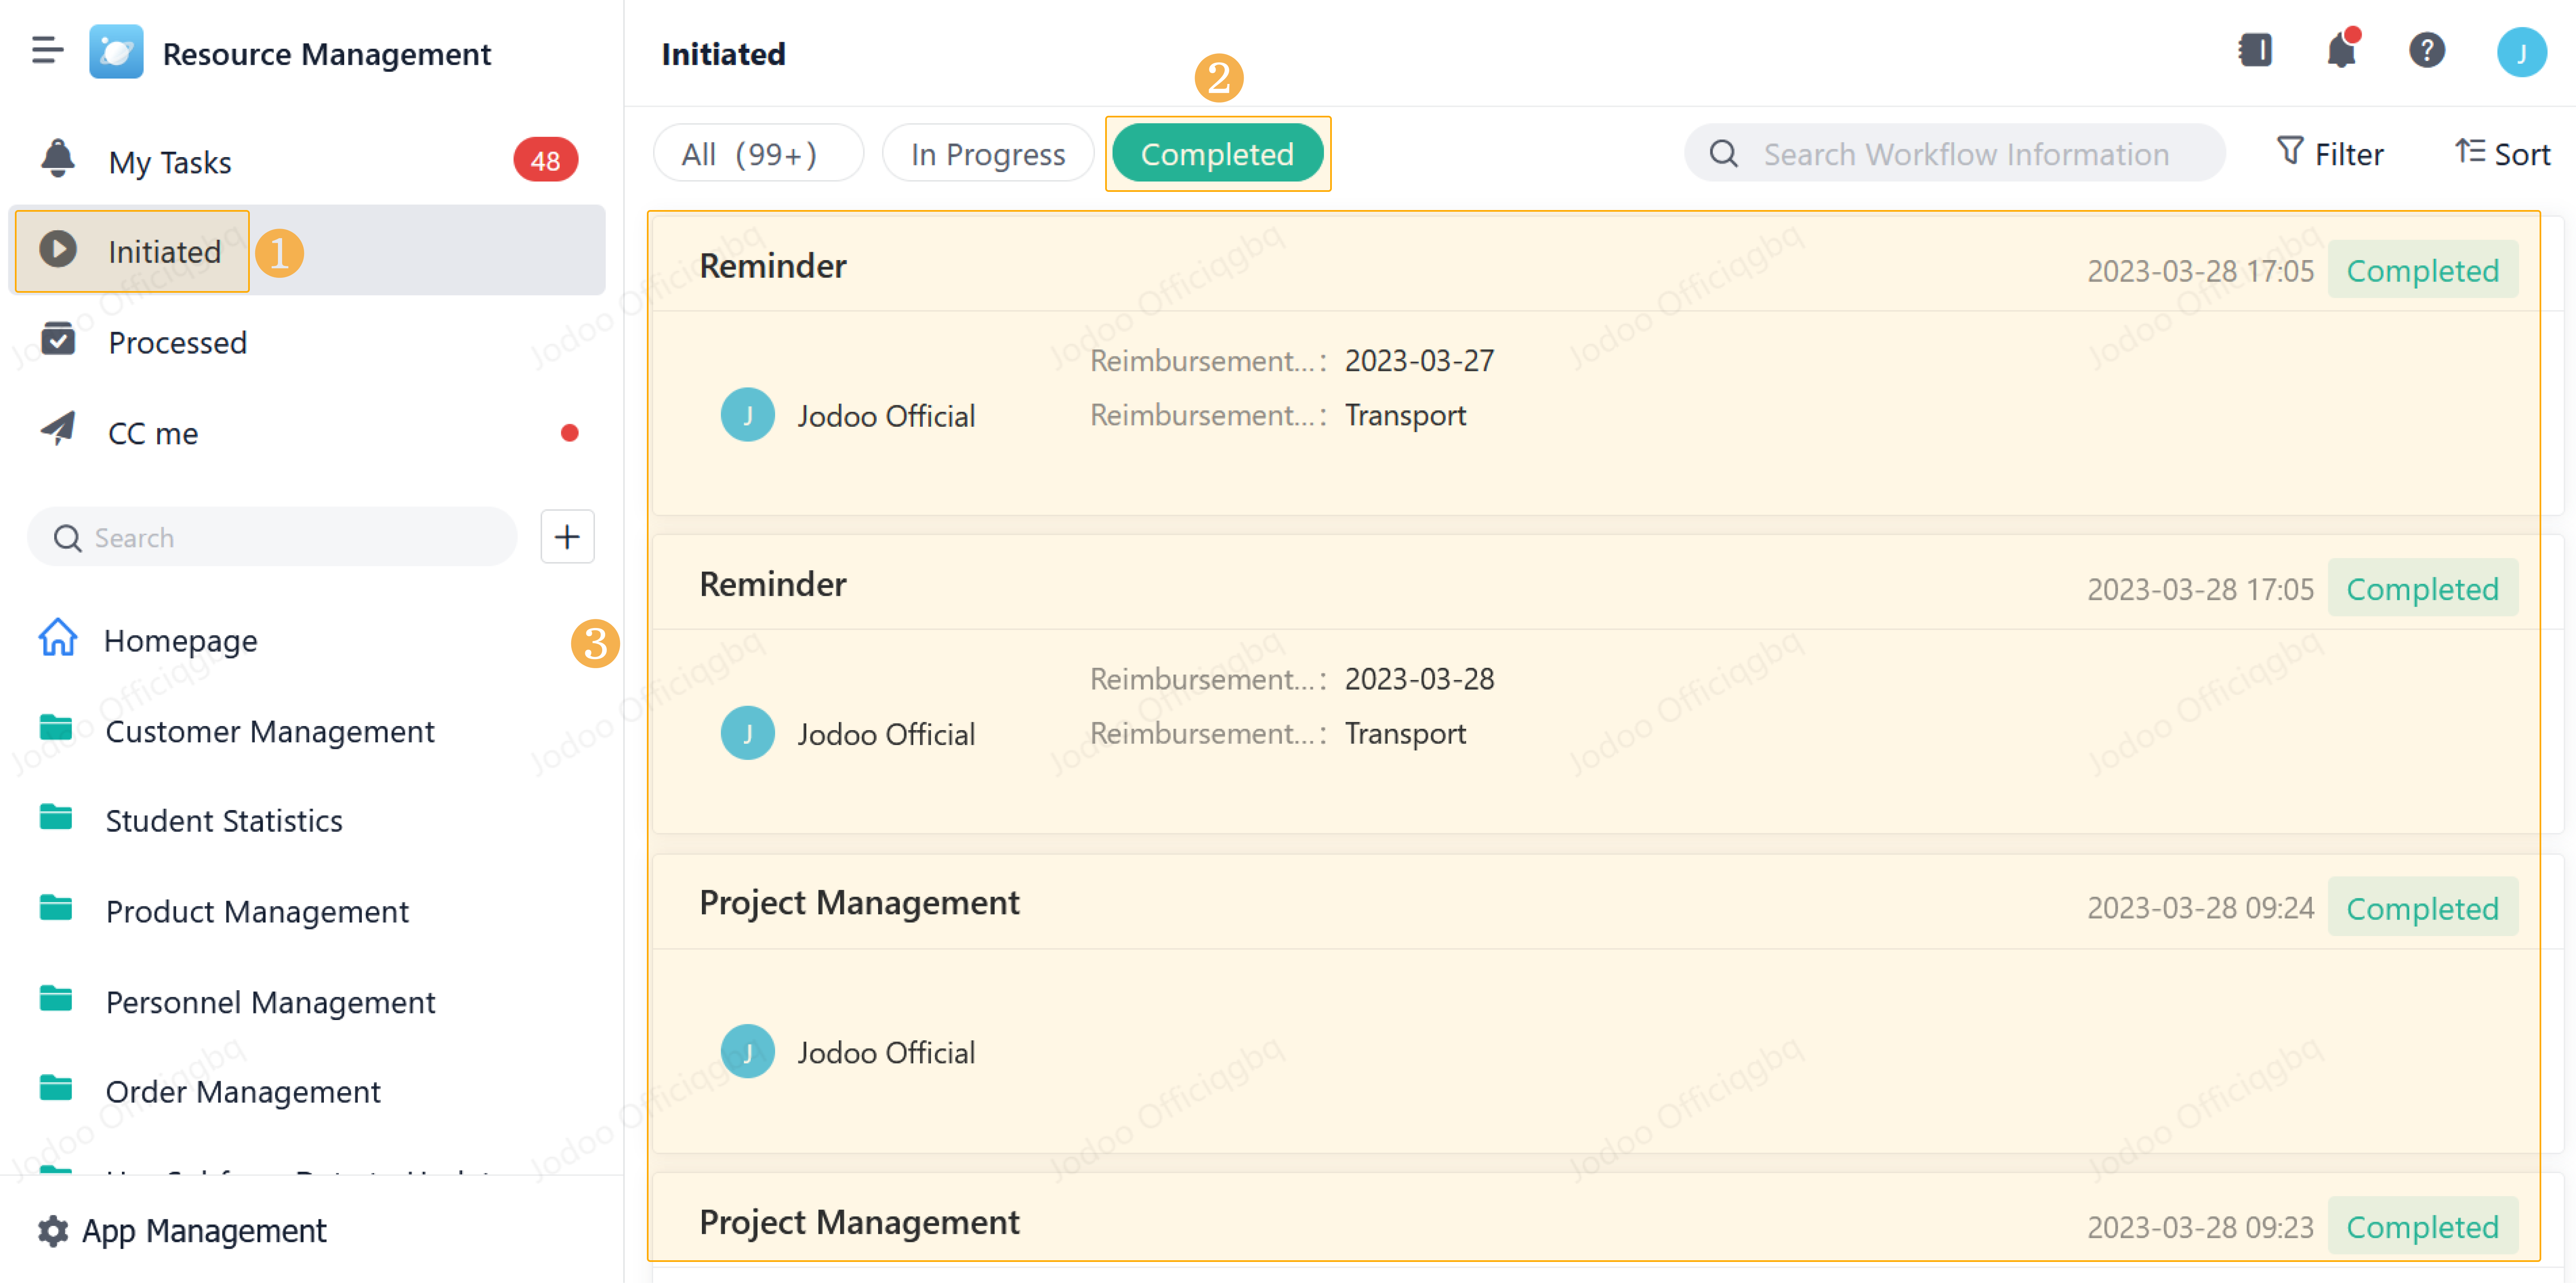This screenshot has width=2576, height=1283.
Task: Click the Processed checkmark icon
Action: pos(58,340)
